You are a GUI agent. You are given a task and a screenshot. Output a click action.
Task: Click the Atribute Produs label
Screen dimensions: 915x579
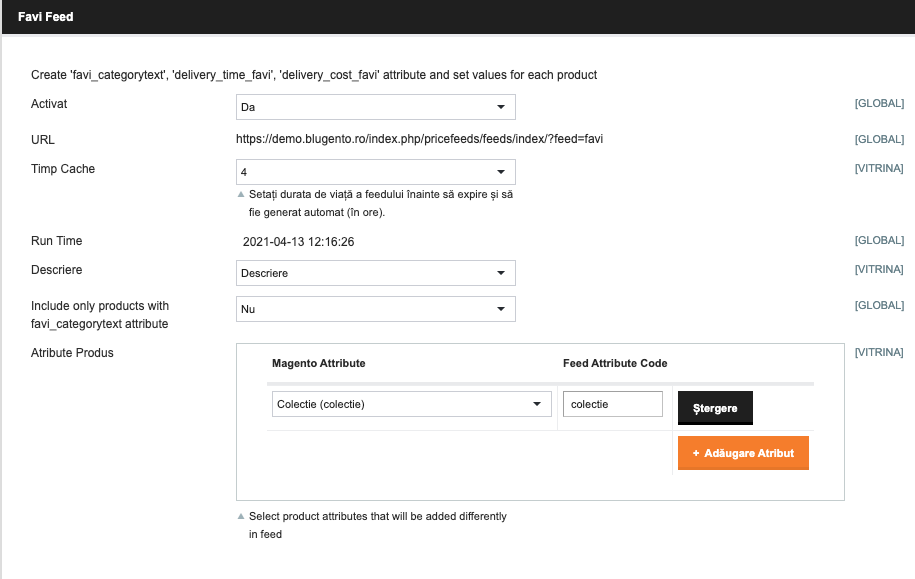pos(72,353)
